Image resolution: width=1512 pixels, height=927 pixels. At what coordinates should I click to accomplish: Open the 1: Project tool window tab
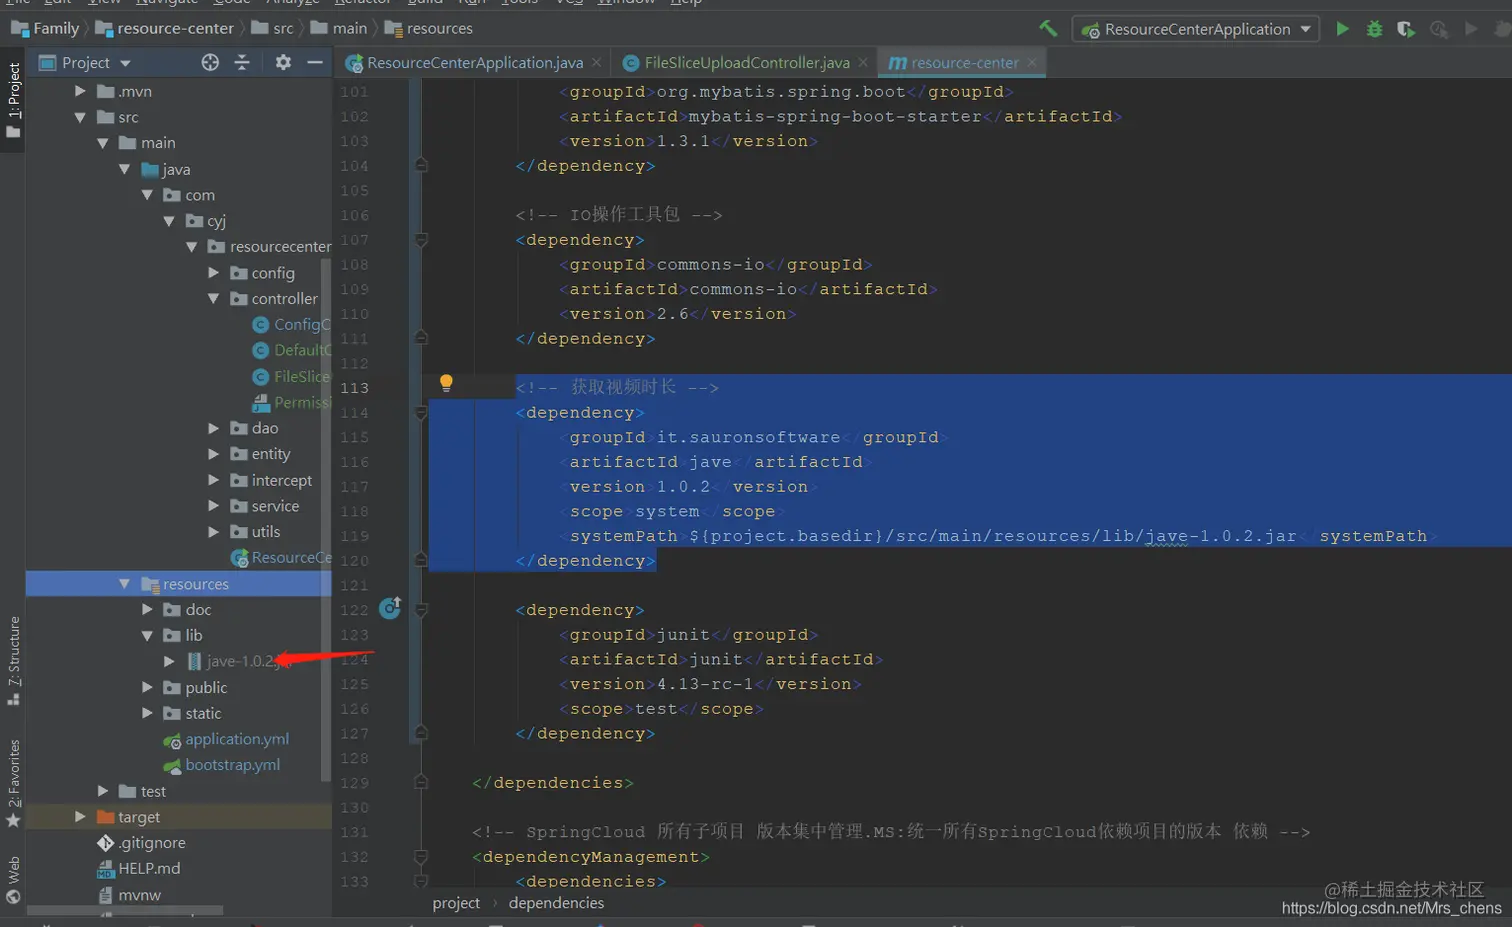(13, 101)
